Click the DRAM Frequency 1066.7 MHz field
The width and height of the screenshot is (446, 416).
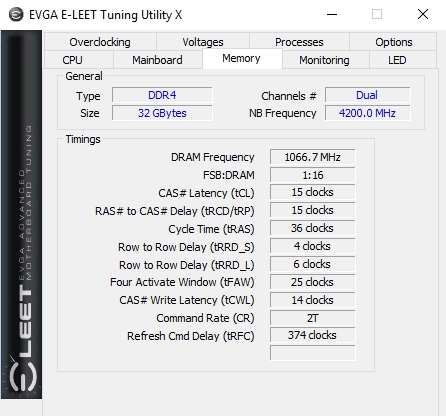coord(312,157)
